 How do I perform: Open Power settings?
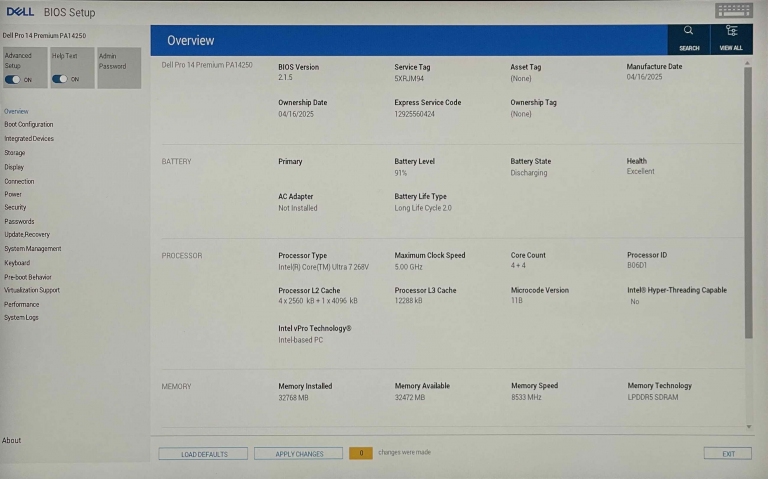click(x=13, y=194)
